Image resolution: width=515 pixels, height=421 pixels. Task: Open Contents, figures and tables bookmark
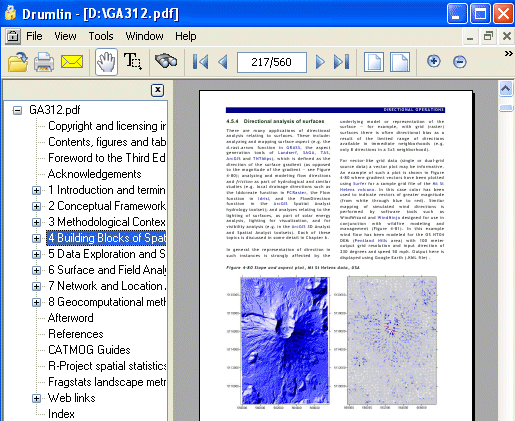click(x=107, y=142)
